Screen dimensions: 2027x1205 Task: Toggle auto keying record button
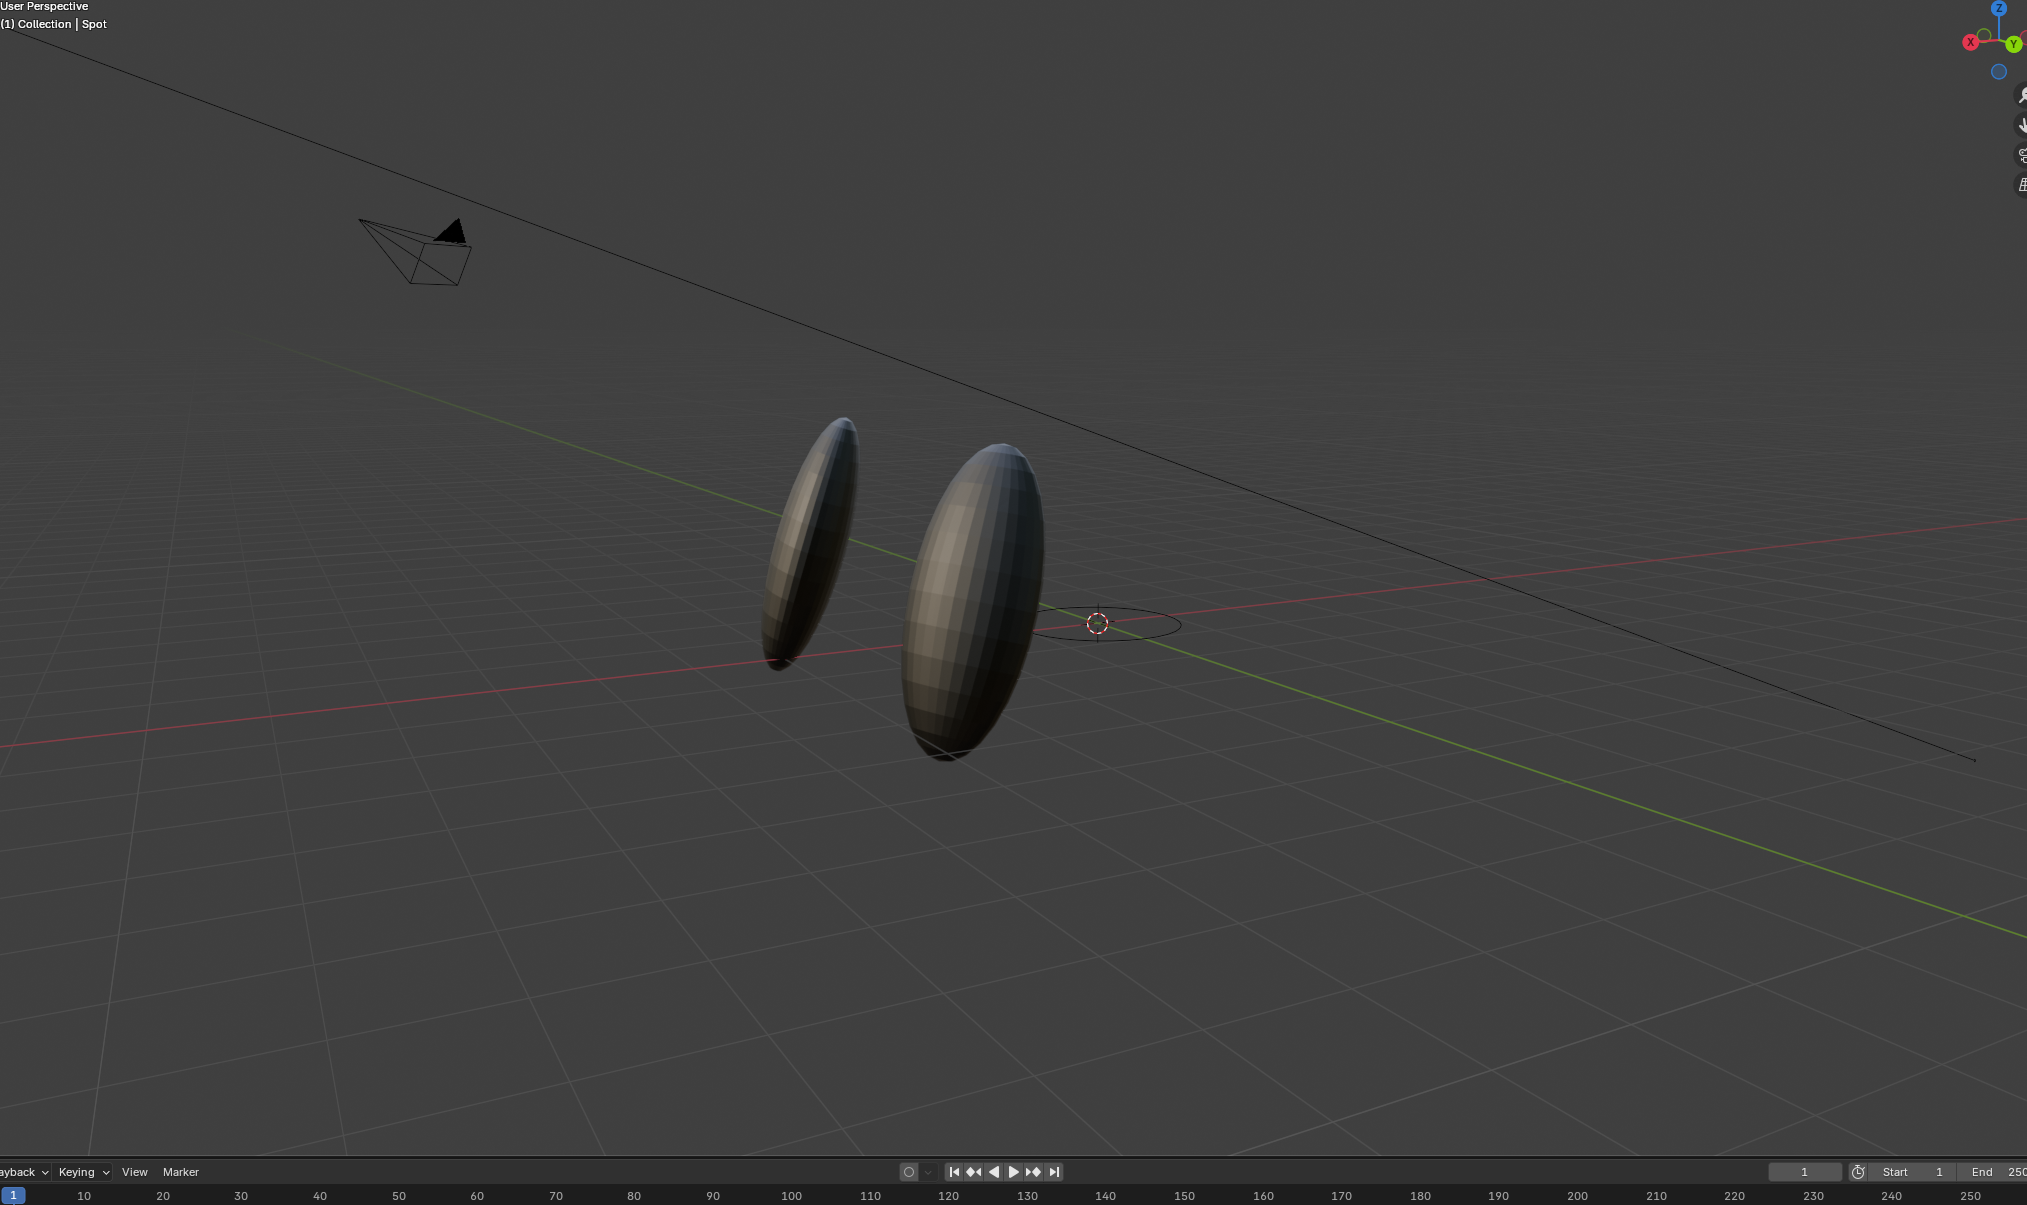pyautogui.click(x=908, y=1172)
